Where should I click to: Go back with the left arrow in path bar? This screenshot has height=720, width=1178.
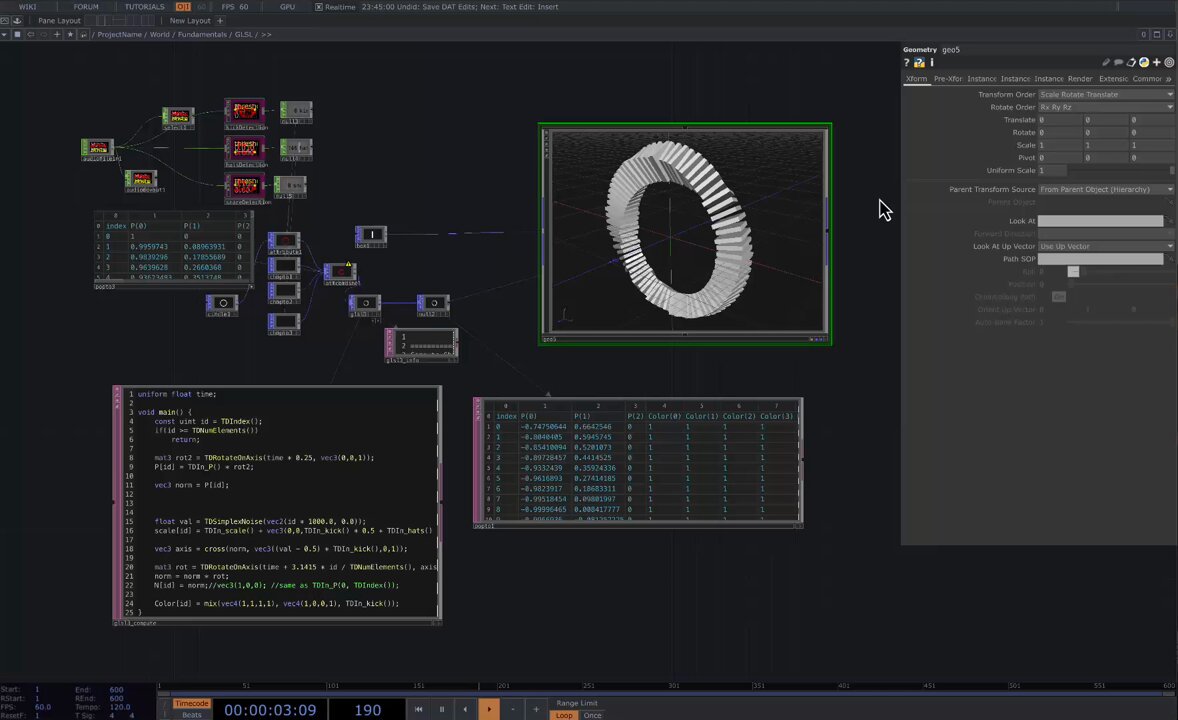pyautogui.click(x=31, y=35)
